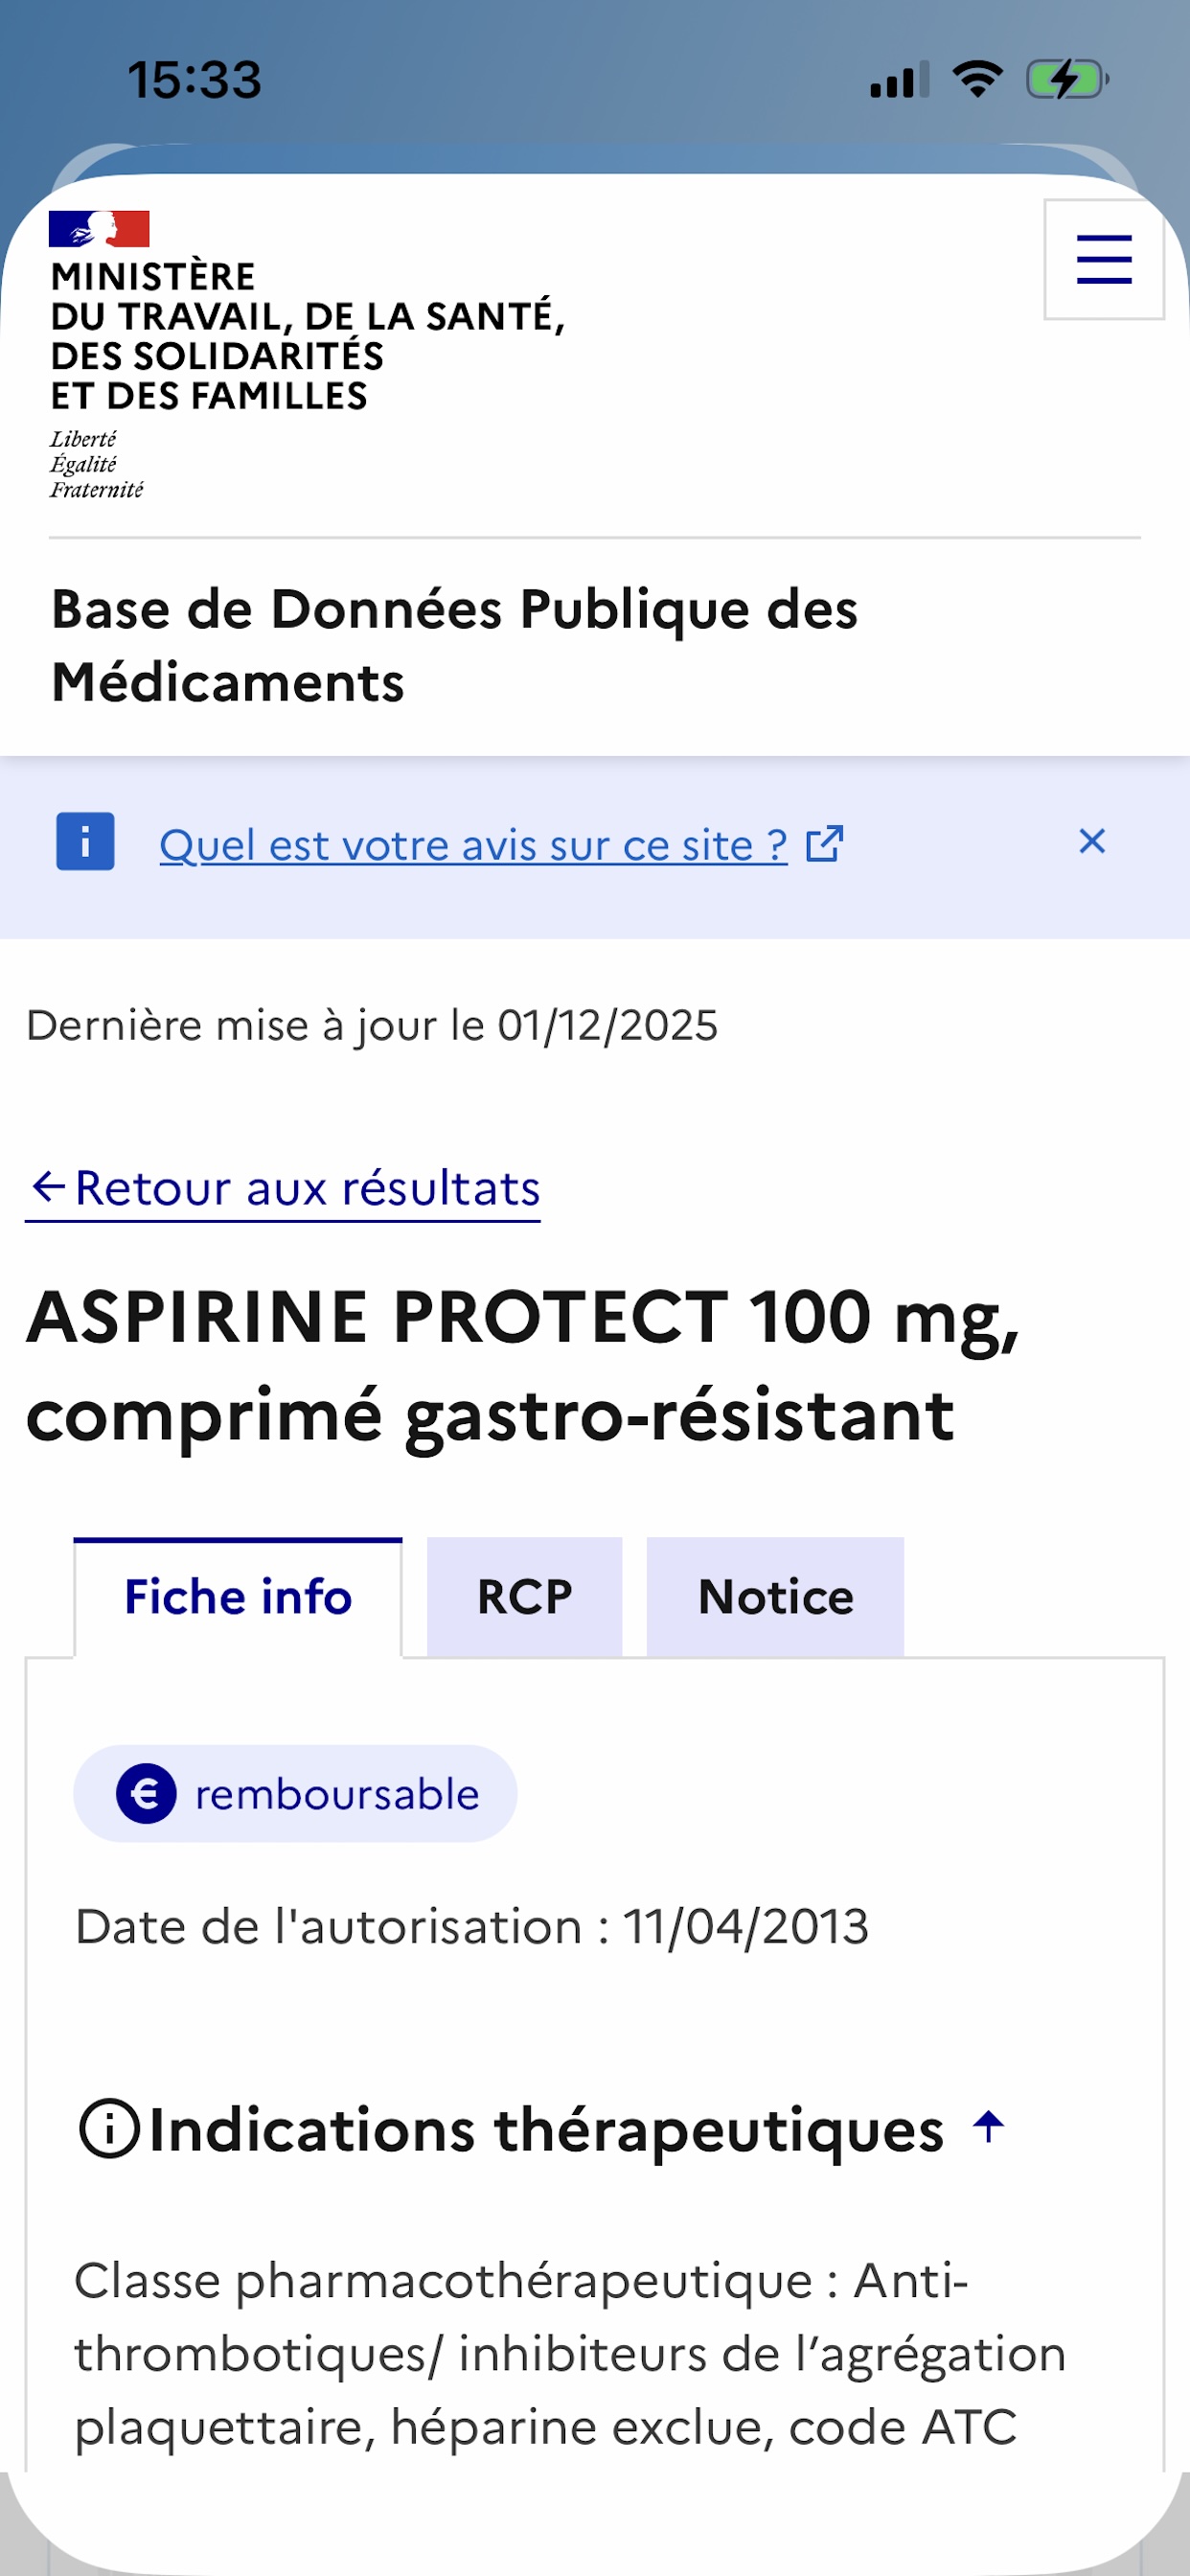Tap the battery charging indicator
1190x2576 pixels.
[1066, 80]
